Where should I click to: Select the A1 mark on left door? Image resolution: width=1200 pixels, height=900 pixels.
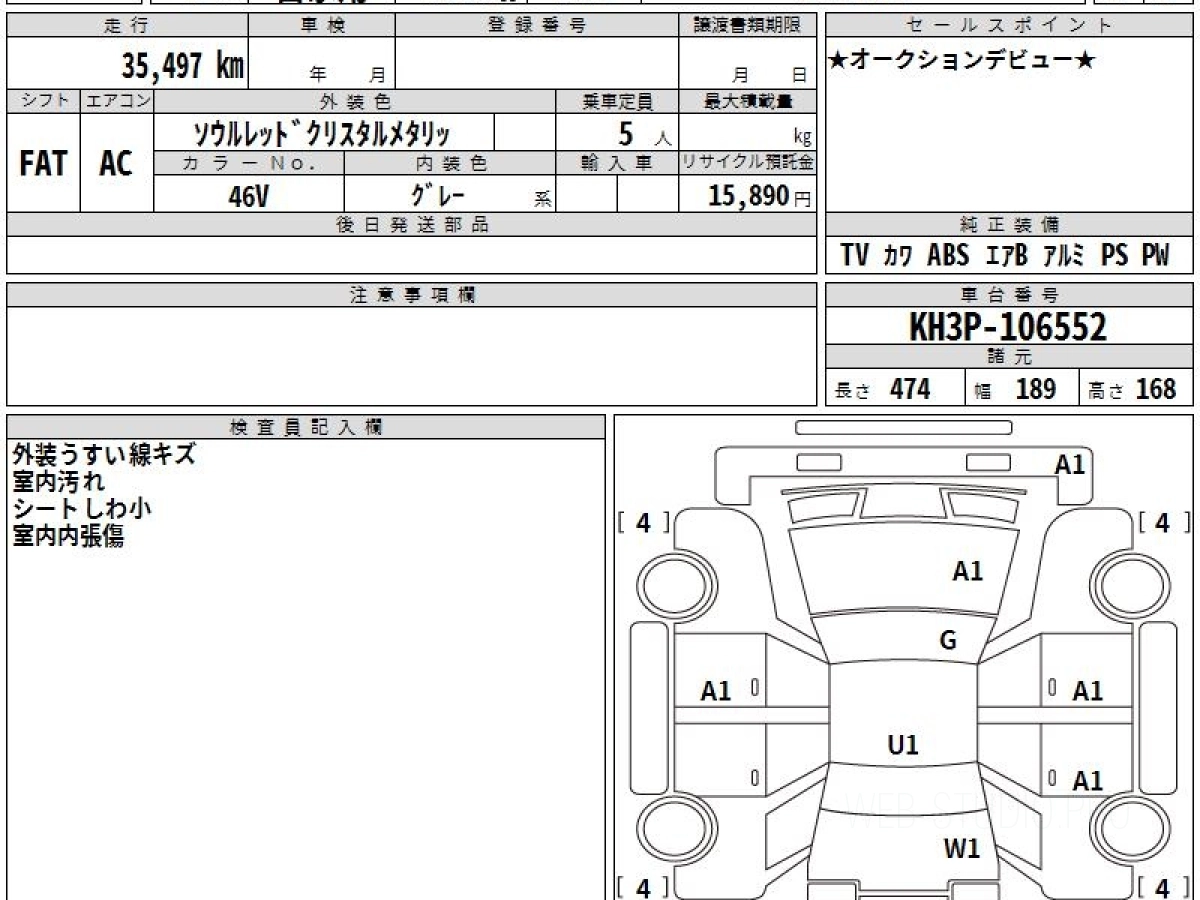click(716, 690)
